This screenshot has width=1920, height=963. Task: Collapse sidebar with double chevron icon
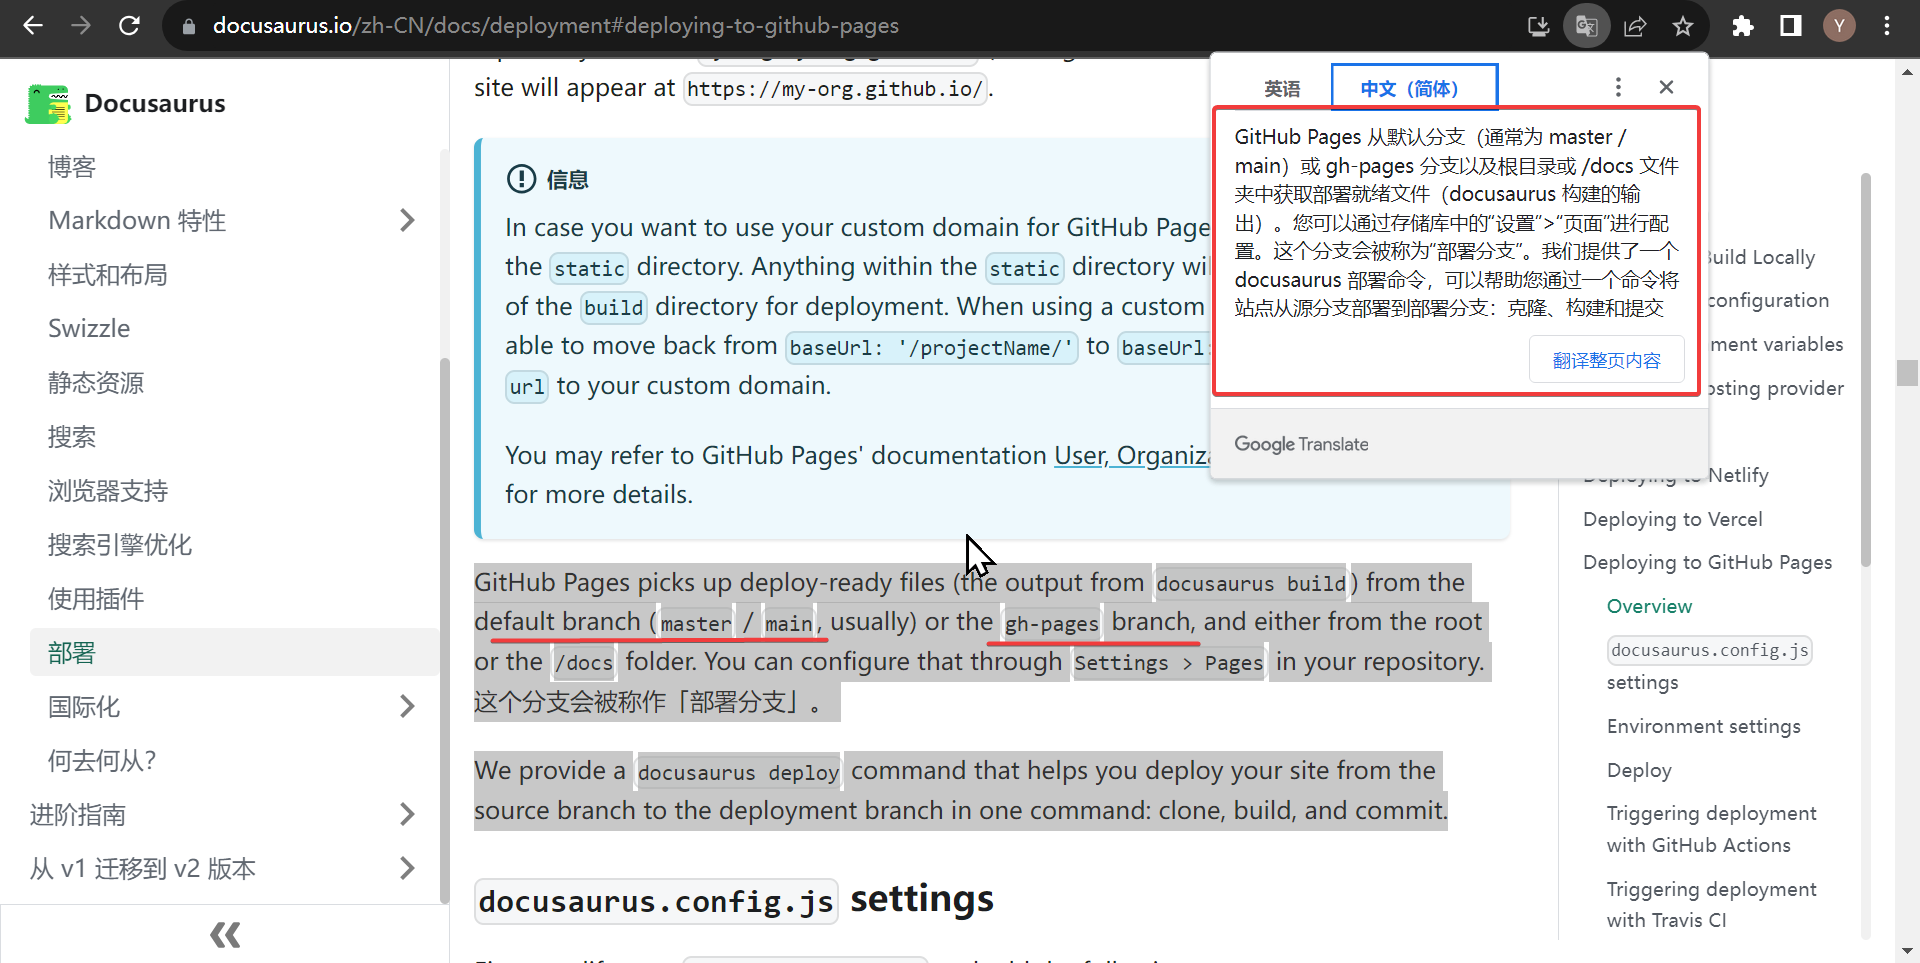[x=225, y=935]
